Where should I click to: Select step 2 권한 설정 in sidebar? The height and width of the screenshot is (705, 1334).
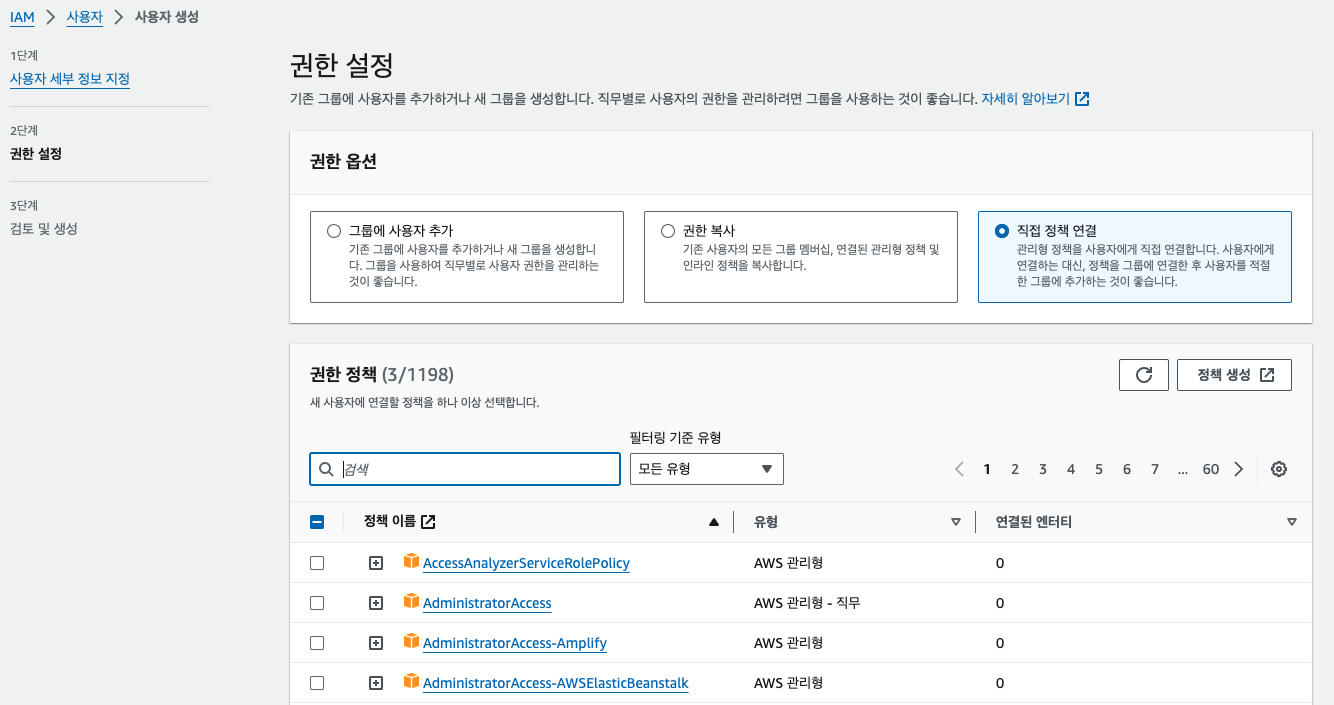click(x=36, y=154)
